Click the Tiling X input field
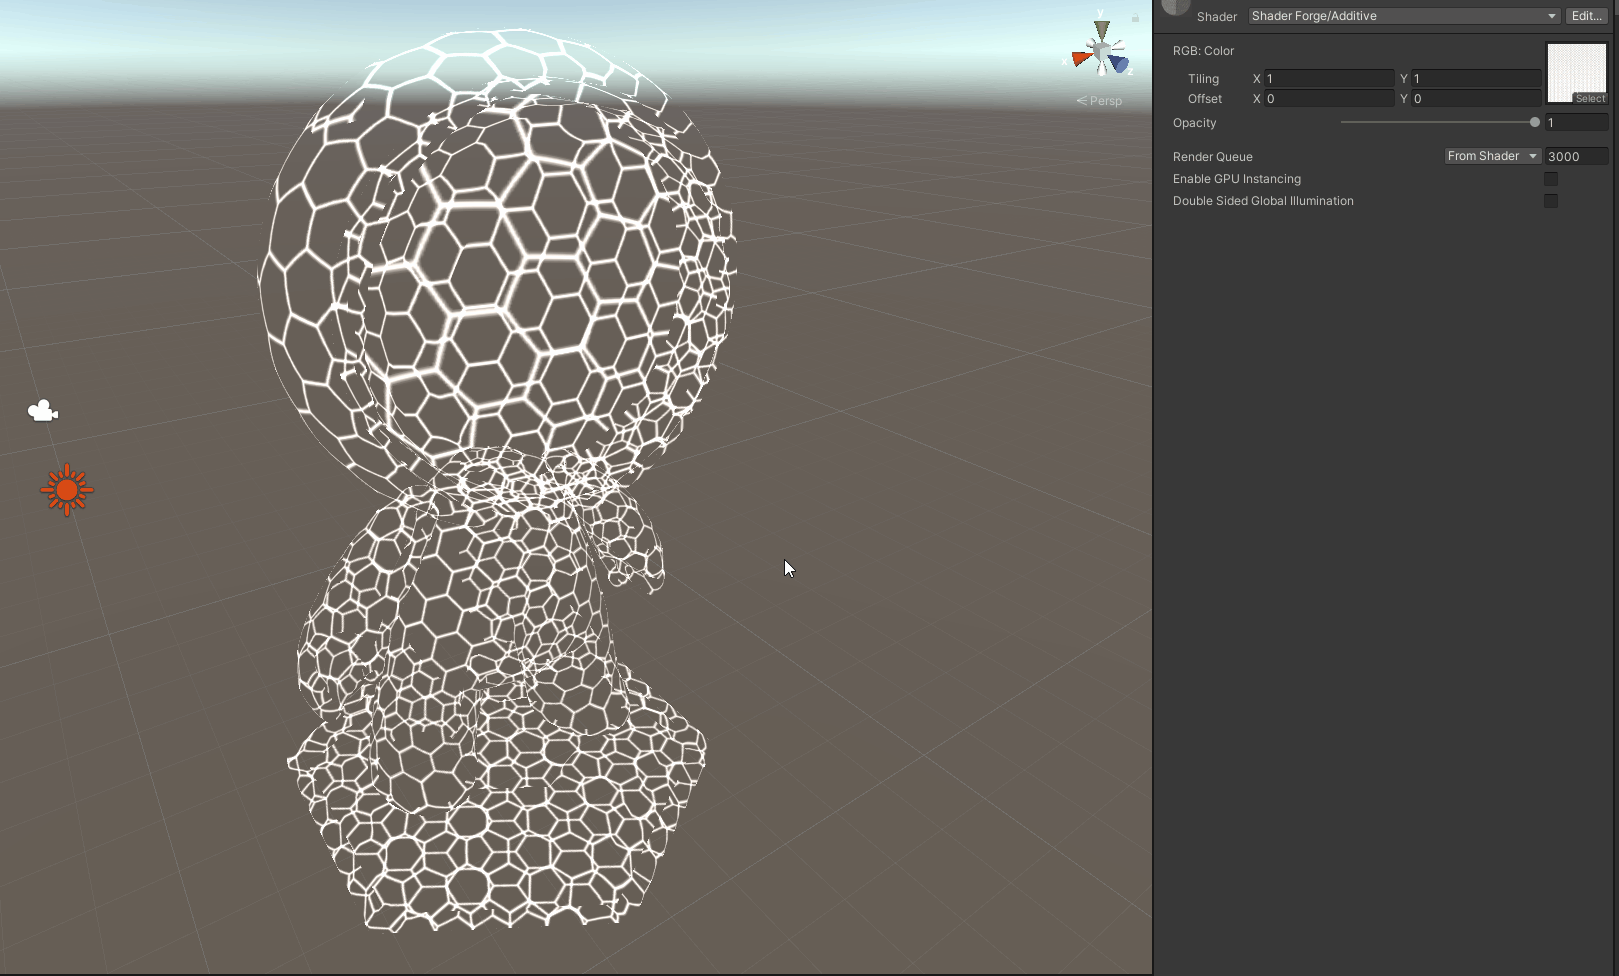The width and height of the screenshot is (1619, 976). coord(1328,78)
